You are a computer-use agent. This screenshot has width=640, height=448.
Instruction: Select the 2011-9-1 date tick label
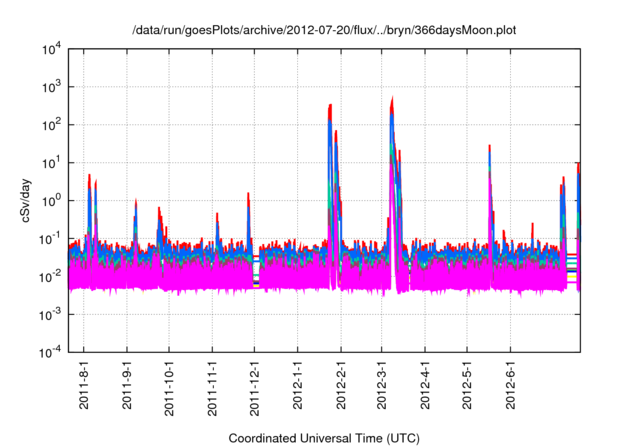click(x=127, y=387)
